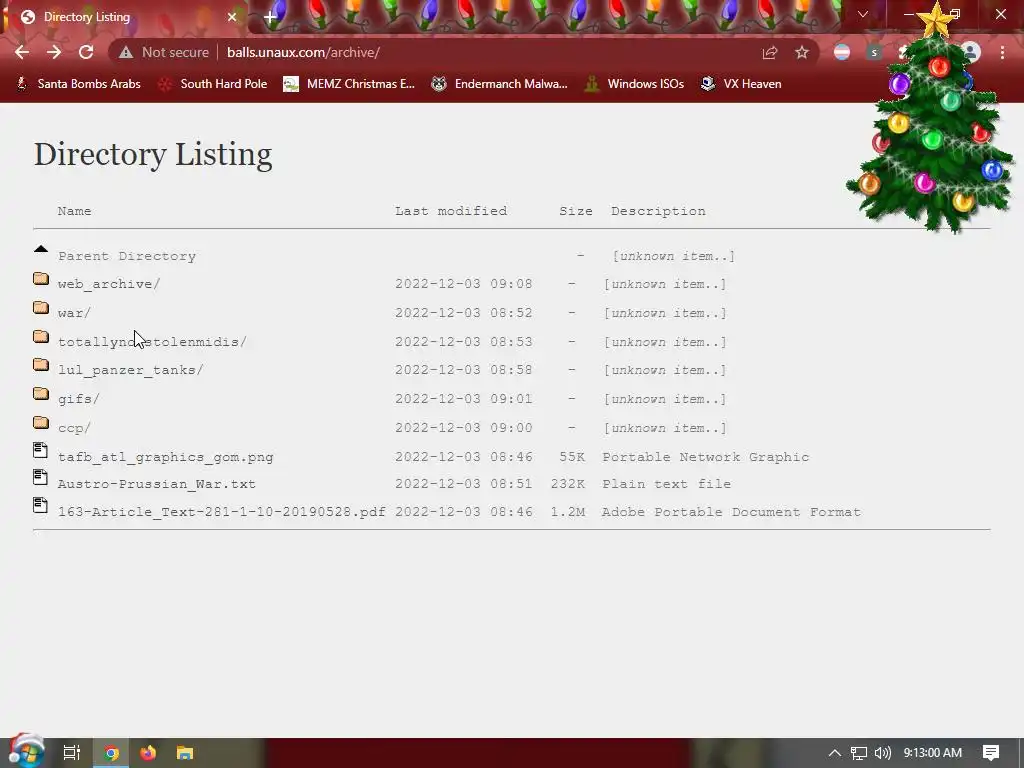Open the Endermanch Malwa... bookmark
The width and height of the screenshot is (1024, 768).
(x=500, y=84)
